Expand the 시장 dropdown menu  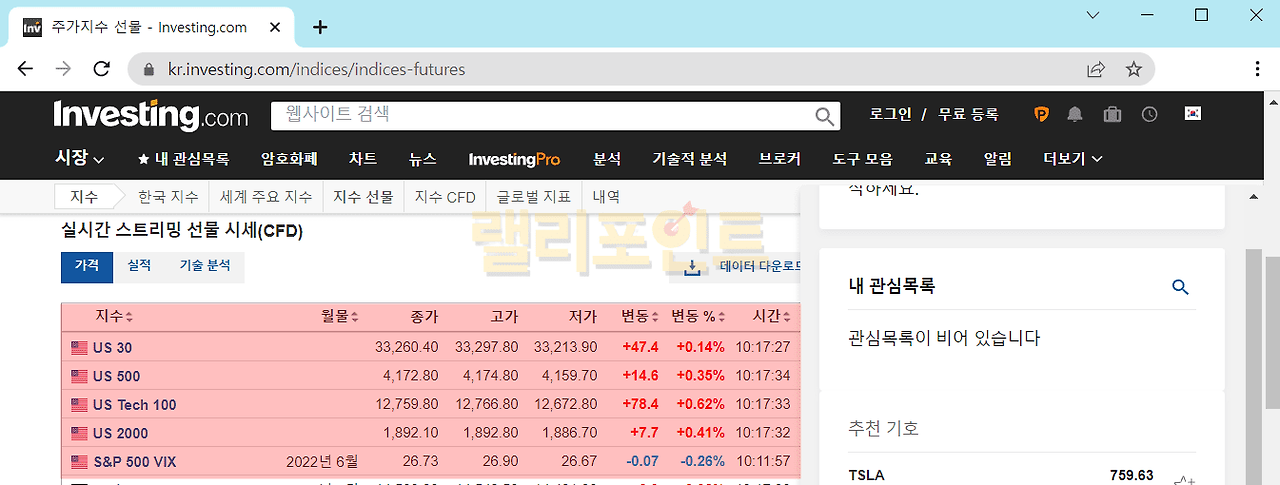coord(79,158)
